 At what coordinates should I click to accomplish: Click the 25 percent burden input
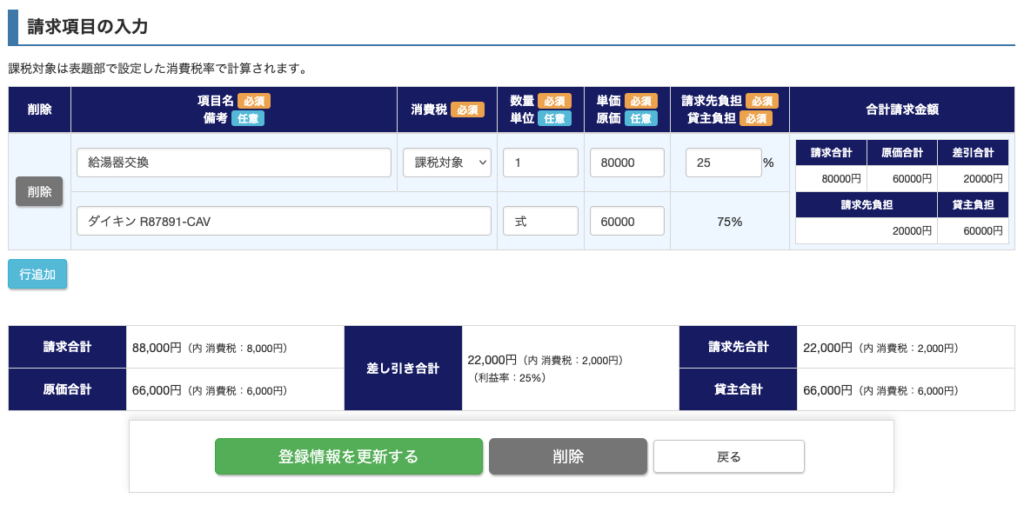[x=722, y=163]
